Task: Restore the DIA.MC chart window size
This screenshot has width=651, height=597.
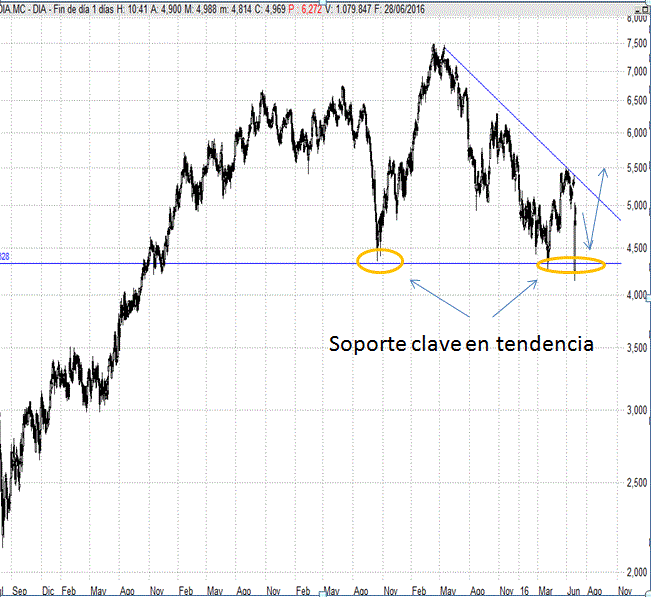Action: click(645, 10)
